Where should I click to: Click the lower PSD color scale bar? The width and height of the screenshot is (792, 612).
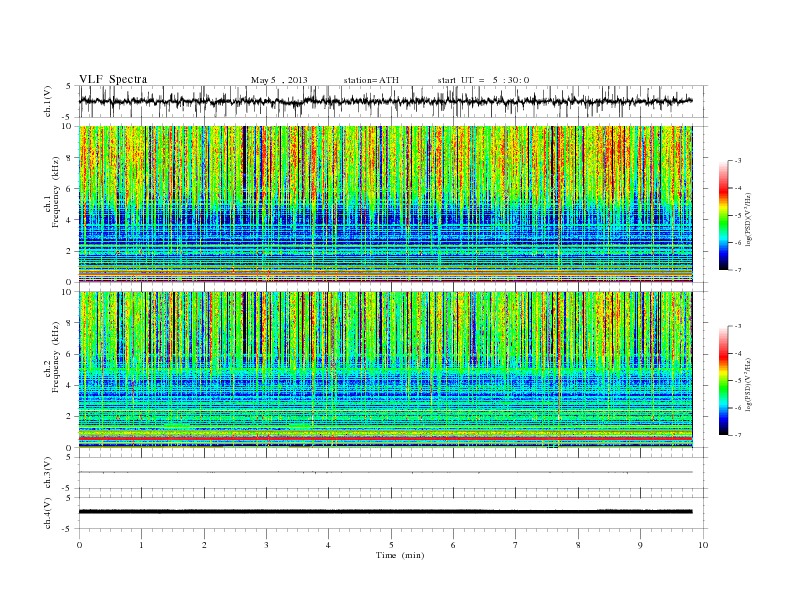pyautogui.click(x=723, y=381)
